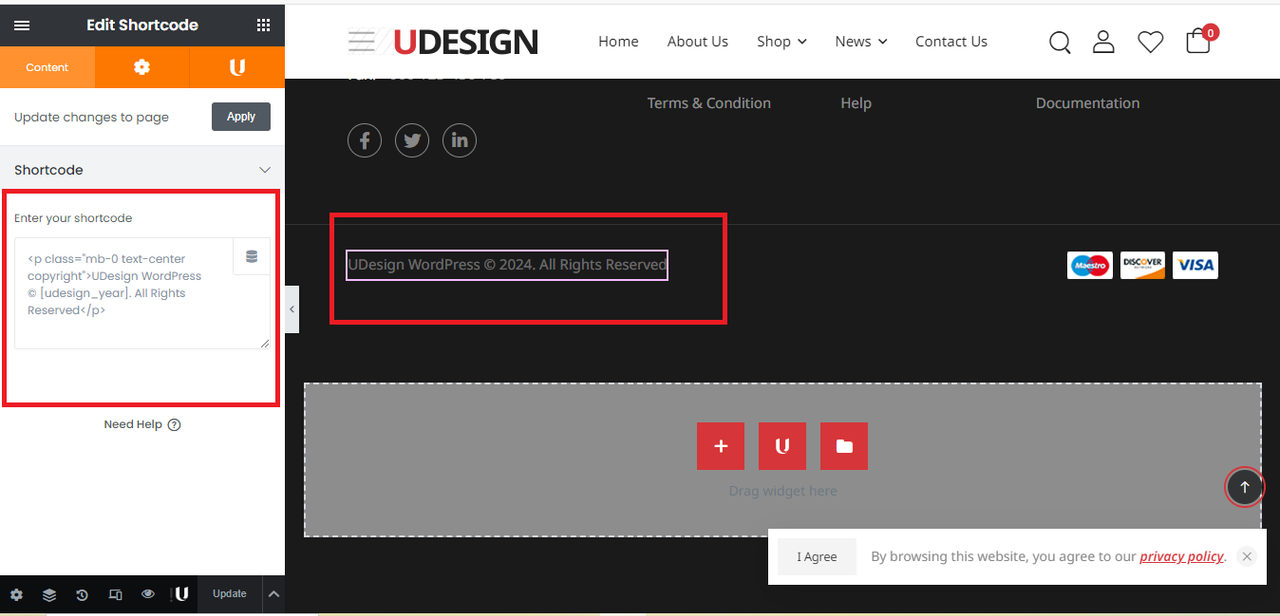1280x616 pixels.
Task: Add new section with plus button
Action: pyautogui.click(x=720, y=446)
